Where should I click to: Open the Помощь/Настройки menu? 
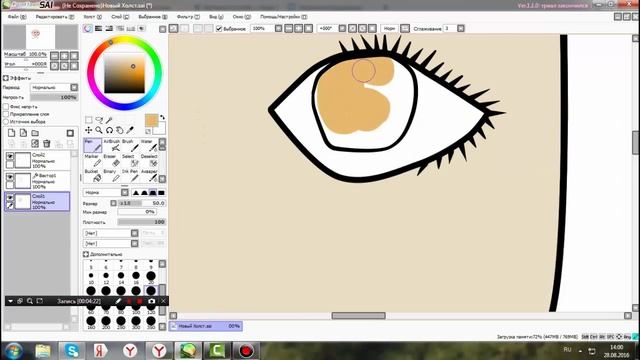click(284, 17)
